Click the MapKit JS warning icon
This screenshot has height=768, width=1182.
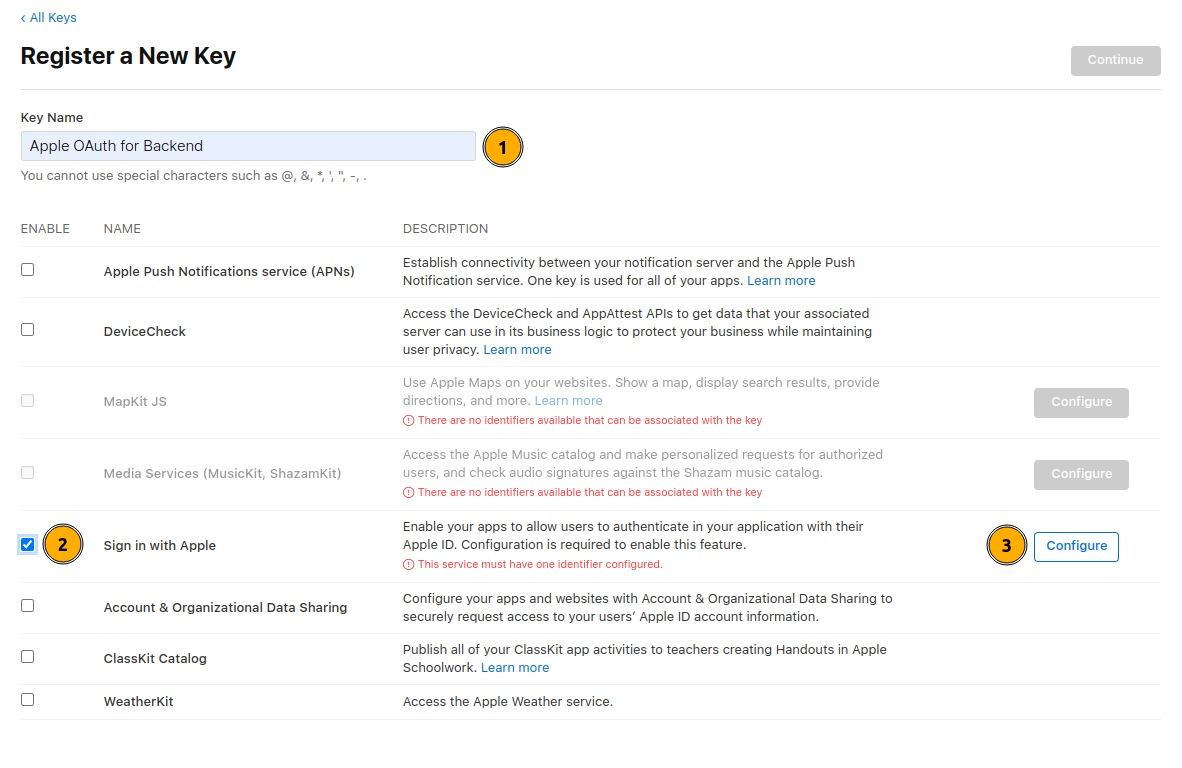click(x=408, y=421)
